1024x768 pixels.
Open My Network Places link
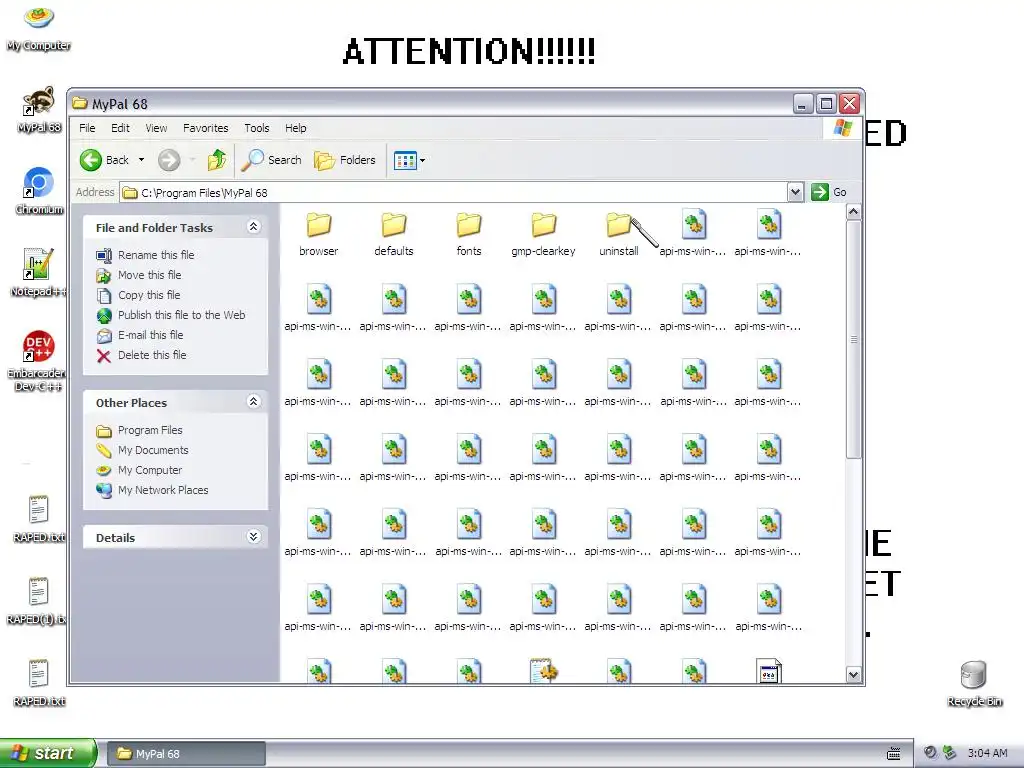[x=153, y=490]
